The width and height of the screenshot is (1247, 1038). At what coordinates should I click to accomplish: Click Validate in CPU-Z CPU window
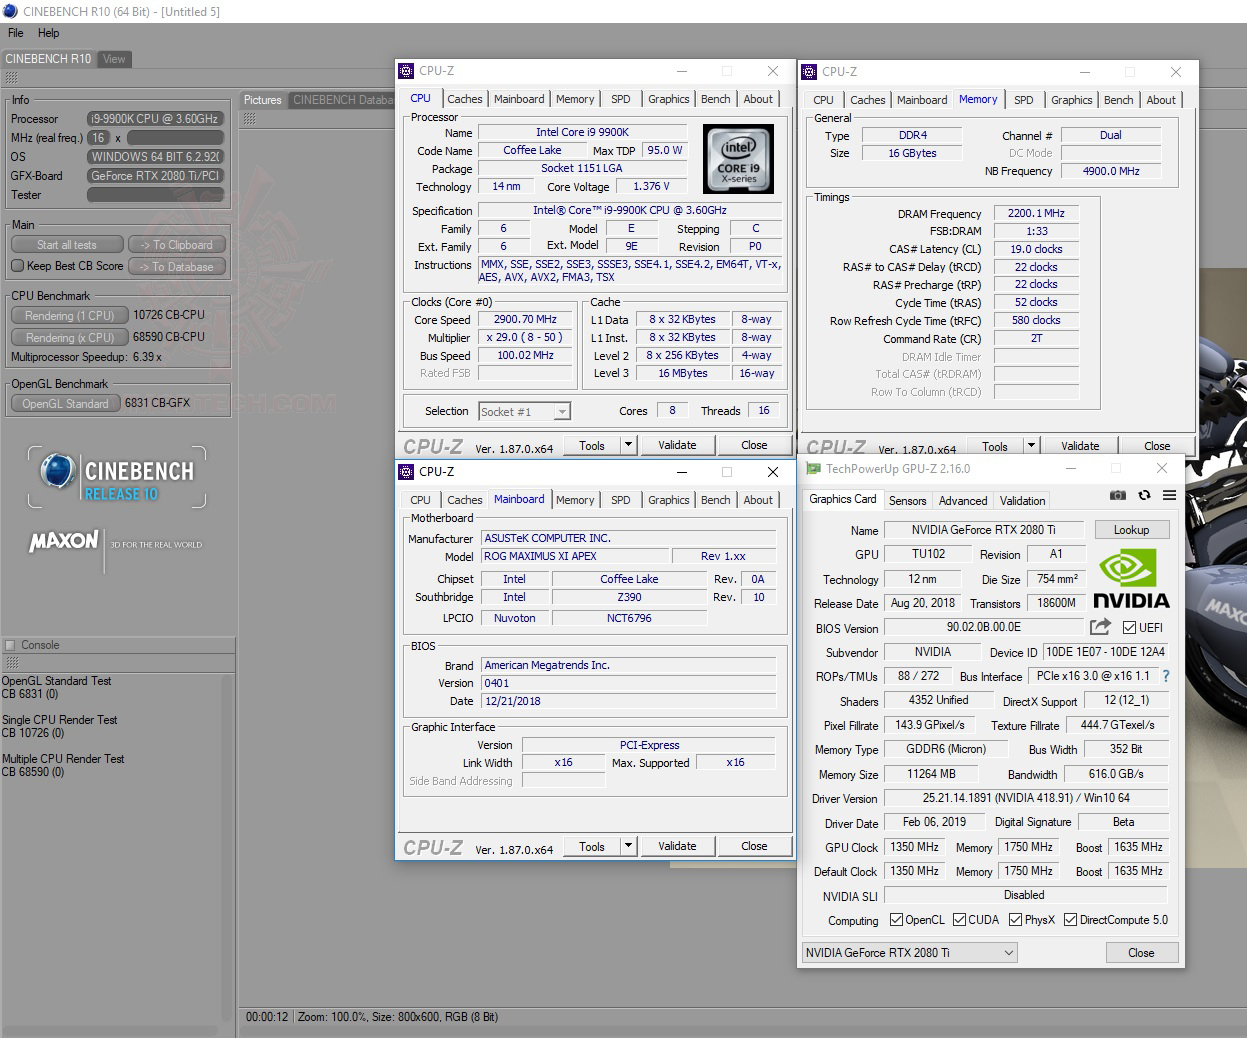(x=677, y=445)
